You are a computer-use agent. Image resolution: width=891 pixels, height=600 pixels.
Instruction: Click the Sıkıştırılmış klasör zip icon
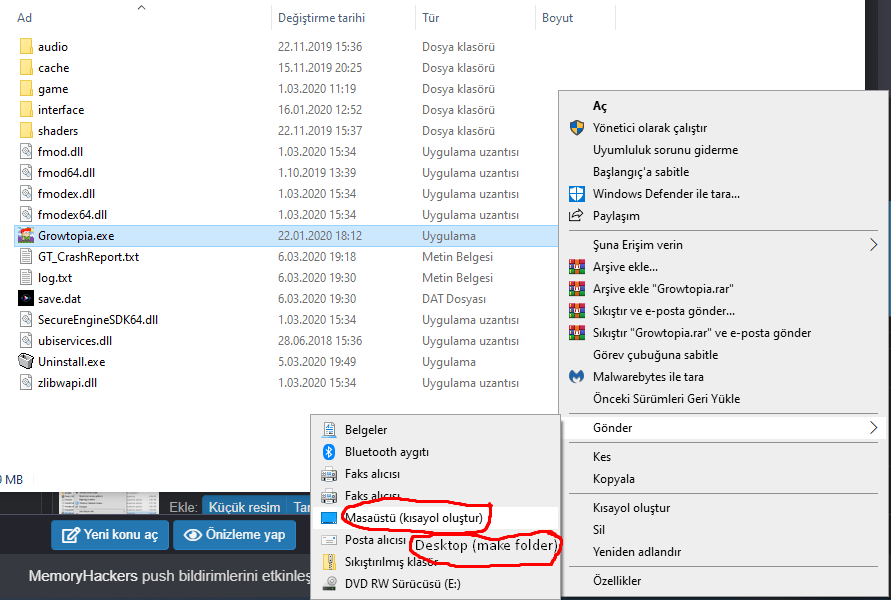pyautogui.click(x=329, y=562)
